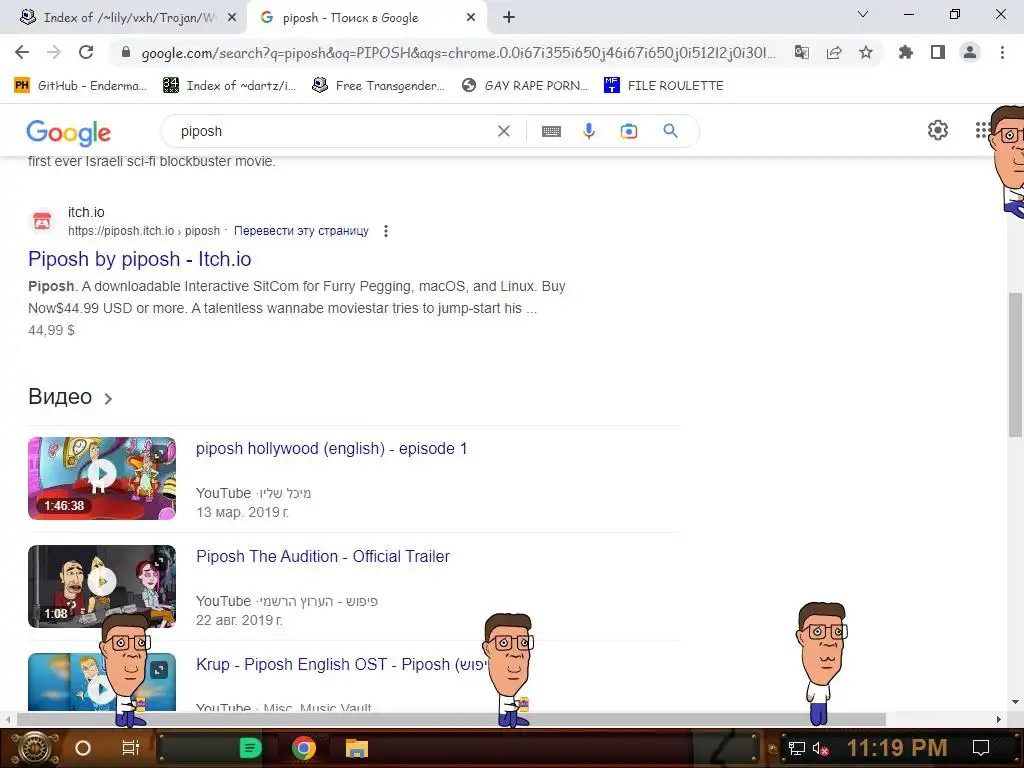Start voice search with the microphone

tap(589, 131)
